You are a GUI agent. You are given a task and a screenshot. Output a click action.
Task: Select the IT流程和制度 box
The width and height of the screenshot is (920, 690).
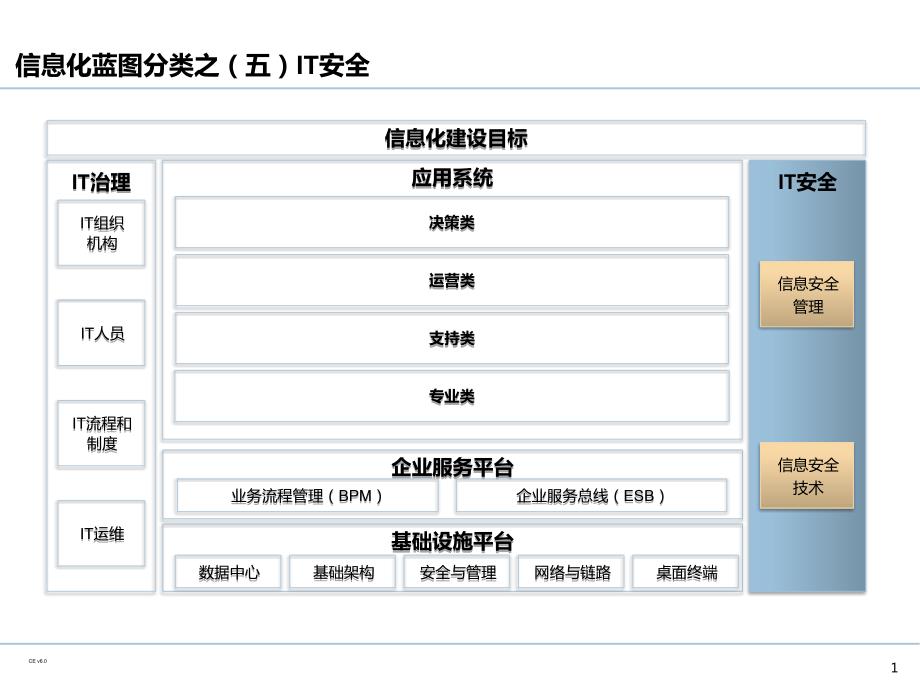pyautogui.click(x=101, y=434)
